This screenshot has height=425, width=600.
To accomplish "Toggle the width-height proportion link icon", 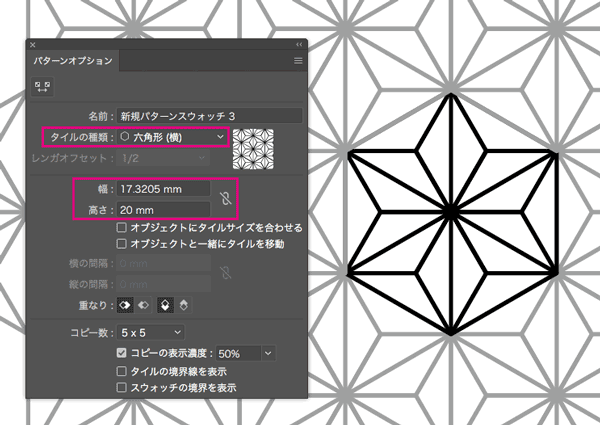I will tap(226, 199).
